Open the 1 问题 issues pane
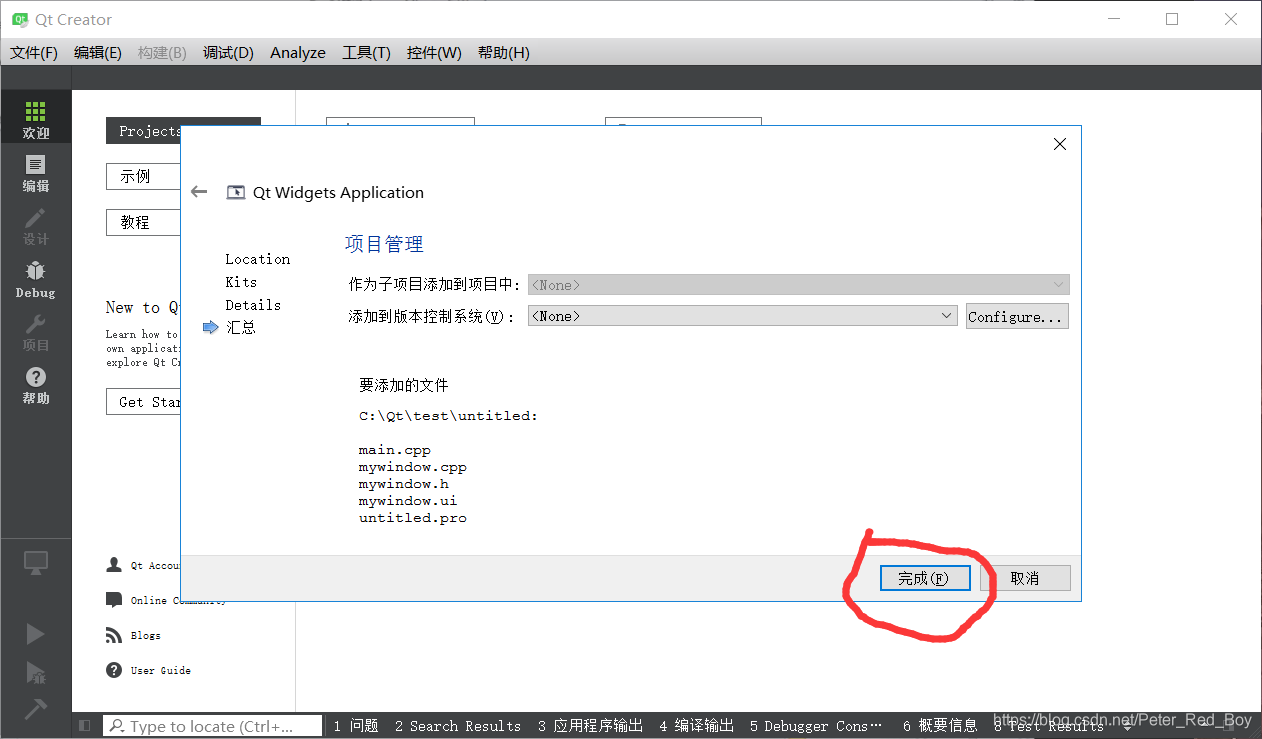Image resolution: width=1262 pixels, height=739 pixels. pyautogui.click(x=356, y=726)
